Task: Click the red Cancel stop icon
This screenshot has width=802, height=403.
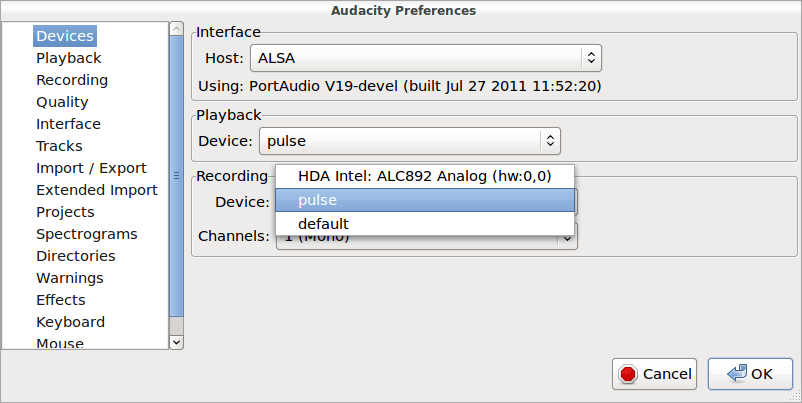Action: 628,374
